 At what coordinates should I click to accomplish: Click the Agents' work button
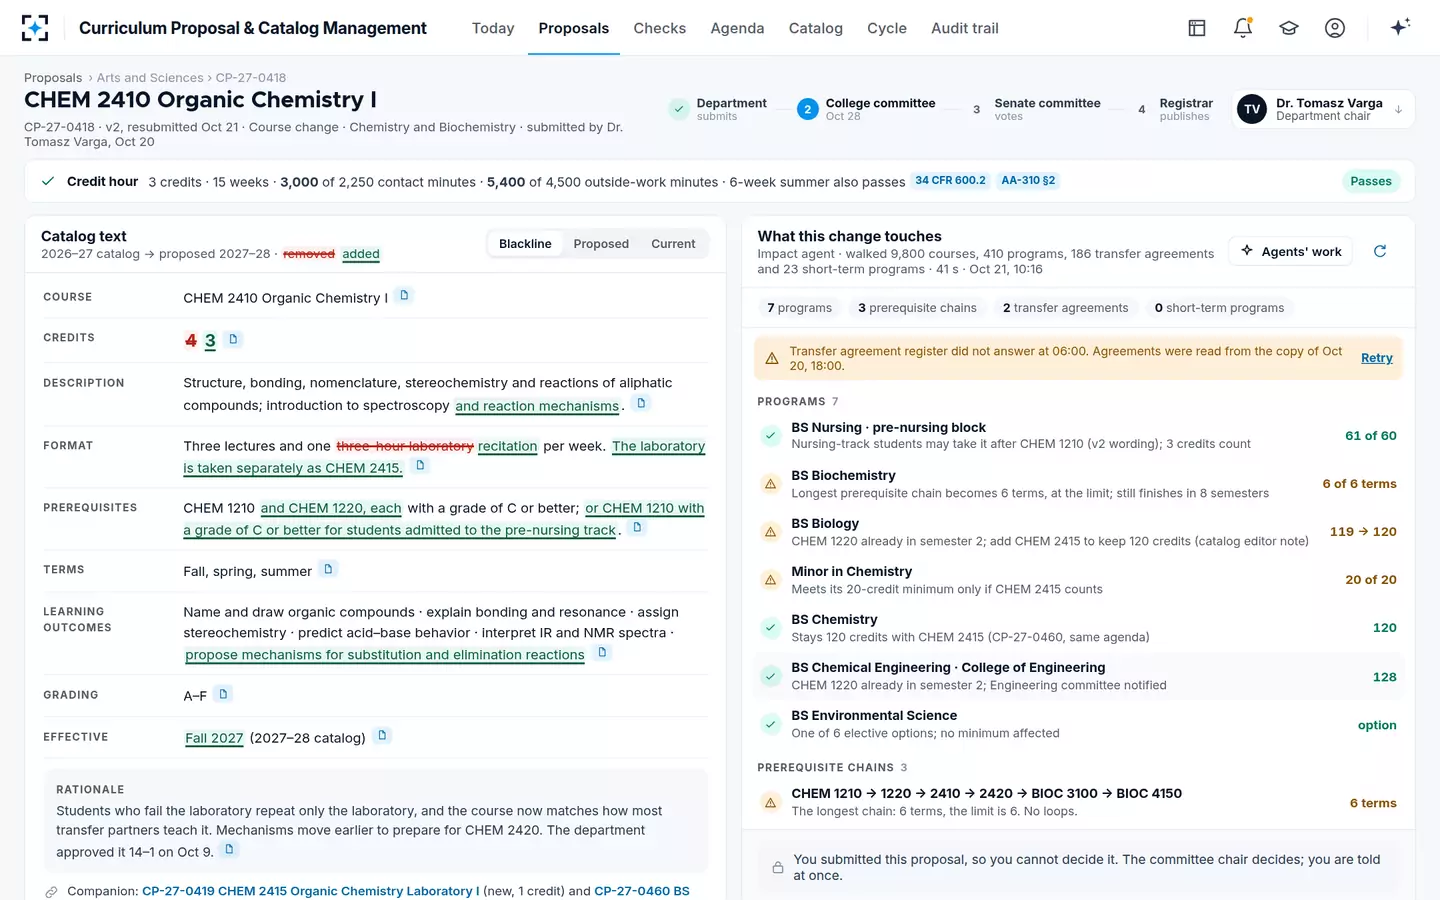click(1291, 251)
